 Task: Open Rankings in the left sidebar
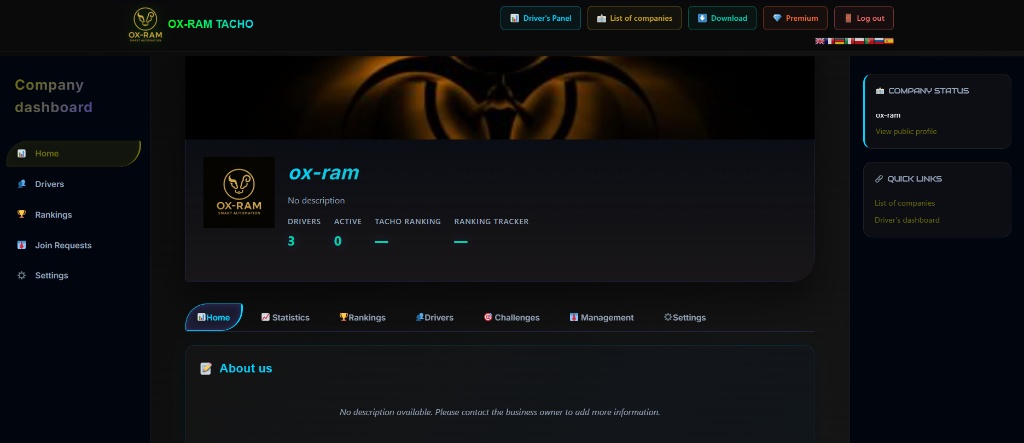(x=73, y=214)
